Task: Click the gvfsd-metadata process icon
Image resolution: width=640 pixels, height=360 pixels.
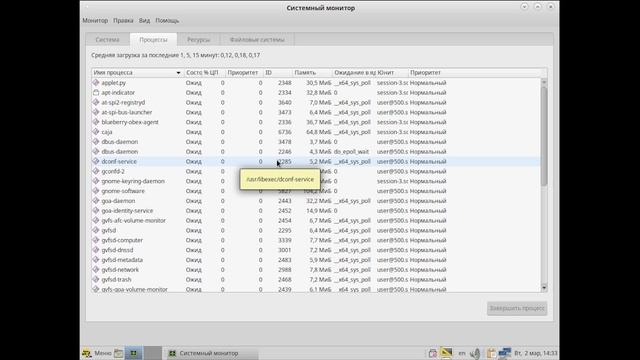Action: pos(96,260)
